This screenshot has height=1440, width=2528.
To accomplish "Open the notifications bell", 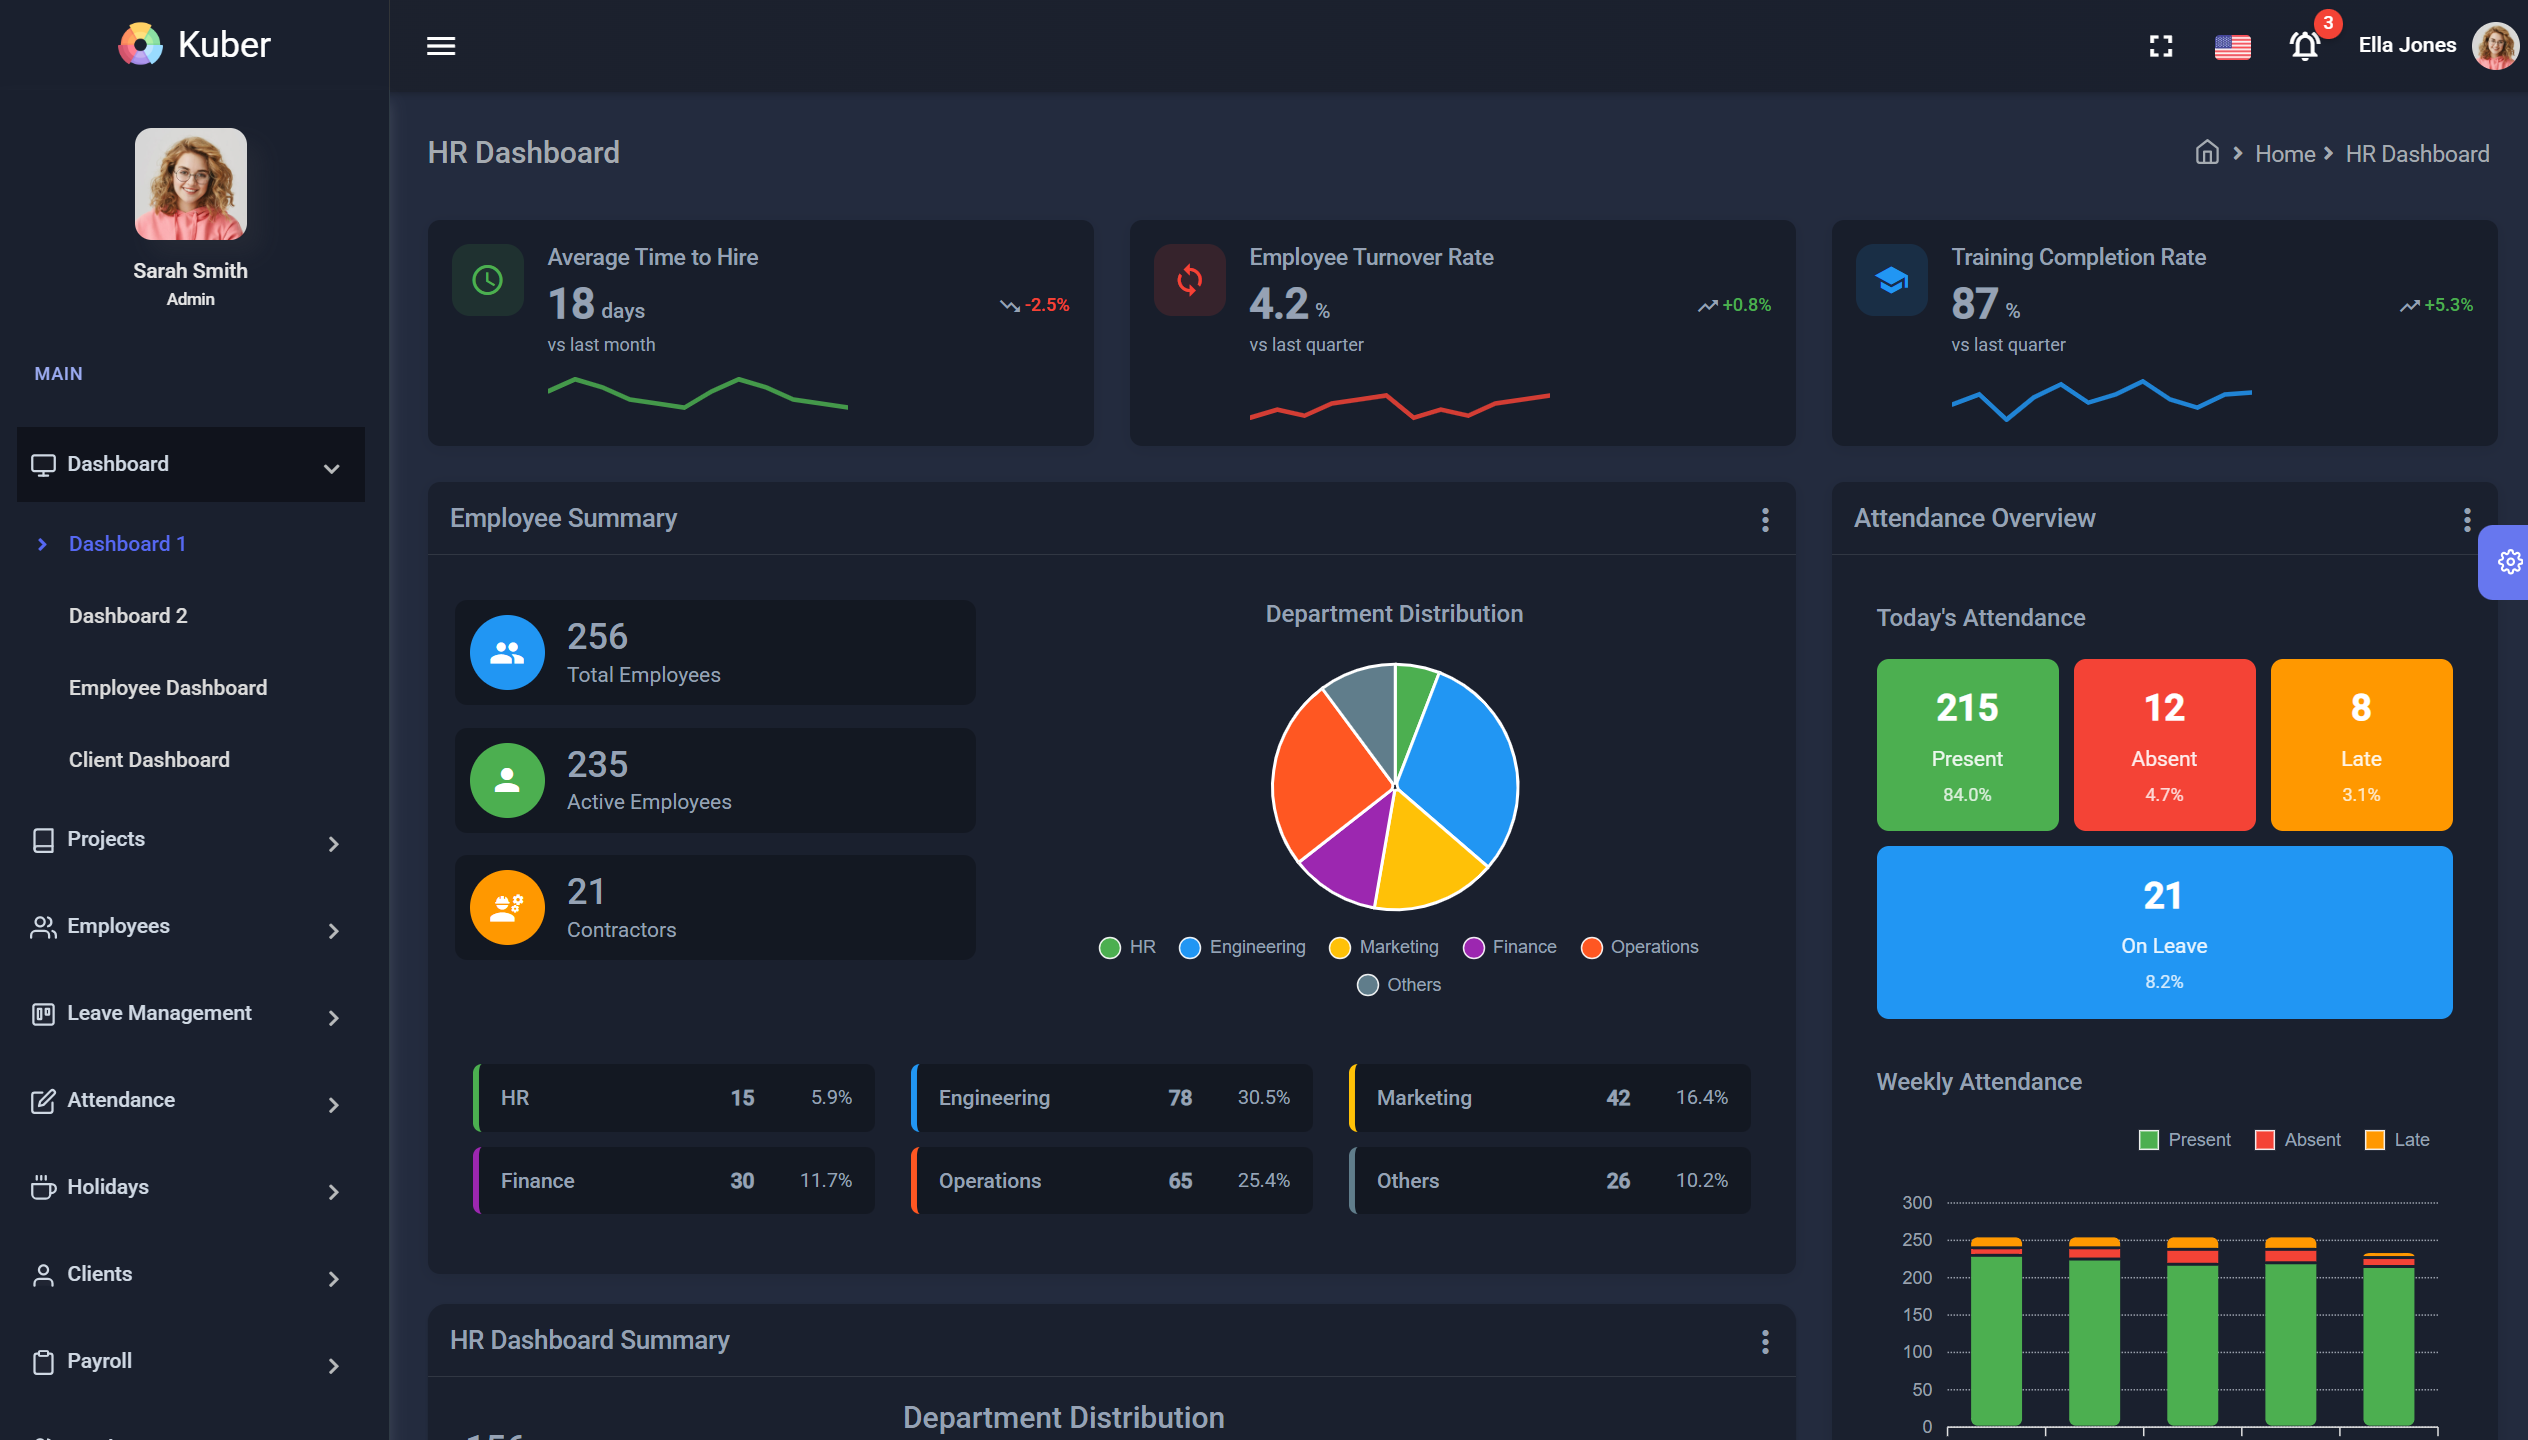I will tap(2304, 46).
